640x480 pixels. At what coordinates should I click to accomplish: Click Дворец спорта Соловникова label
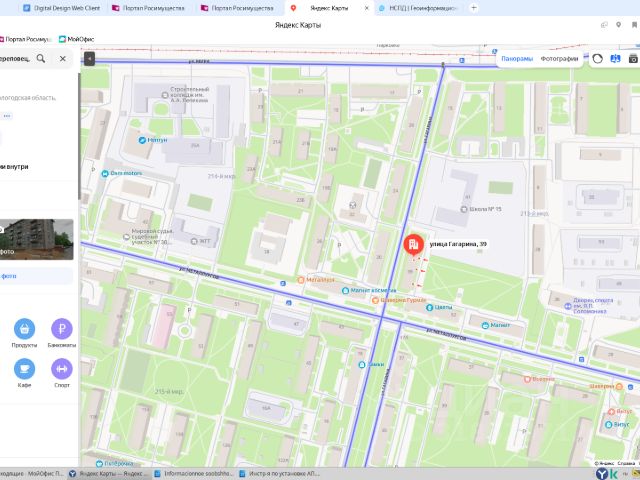click(x=593, y=306)
